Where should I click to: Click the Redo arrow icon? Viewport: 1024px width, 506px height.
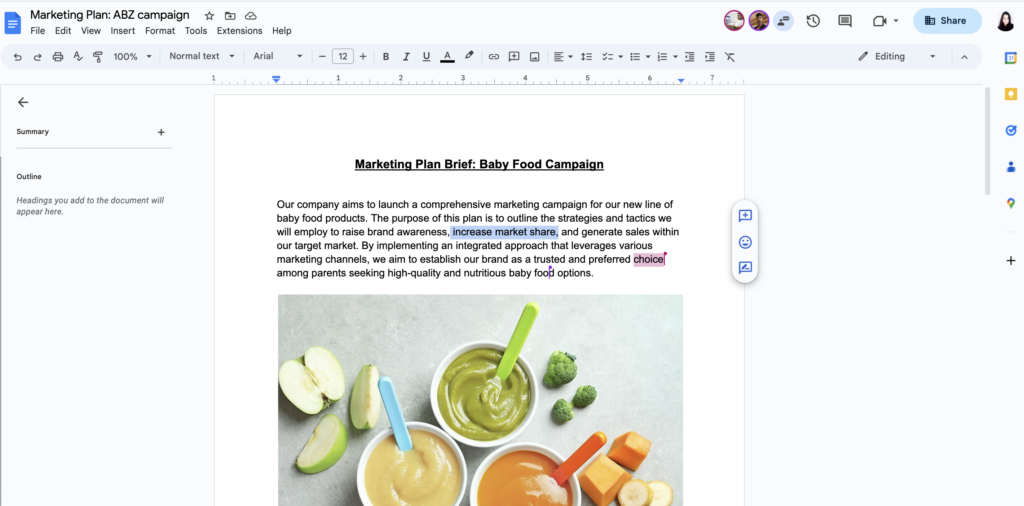tap(37, 57)
